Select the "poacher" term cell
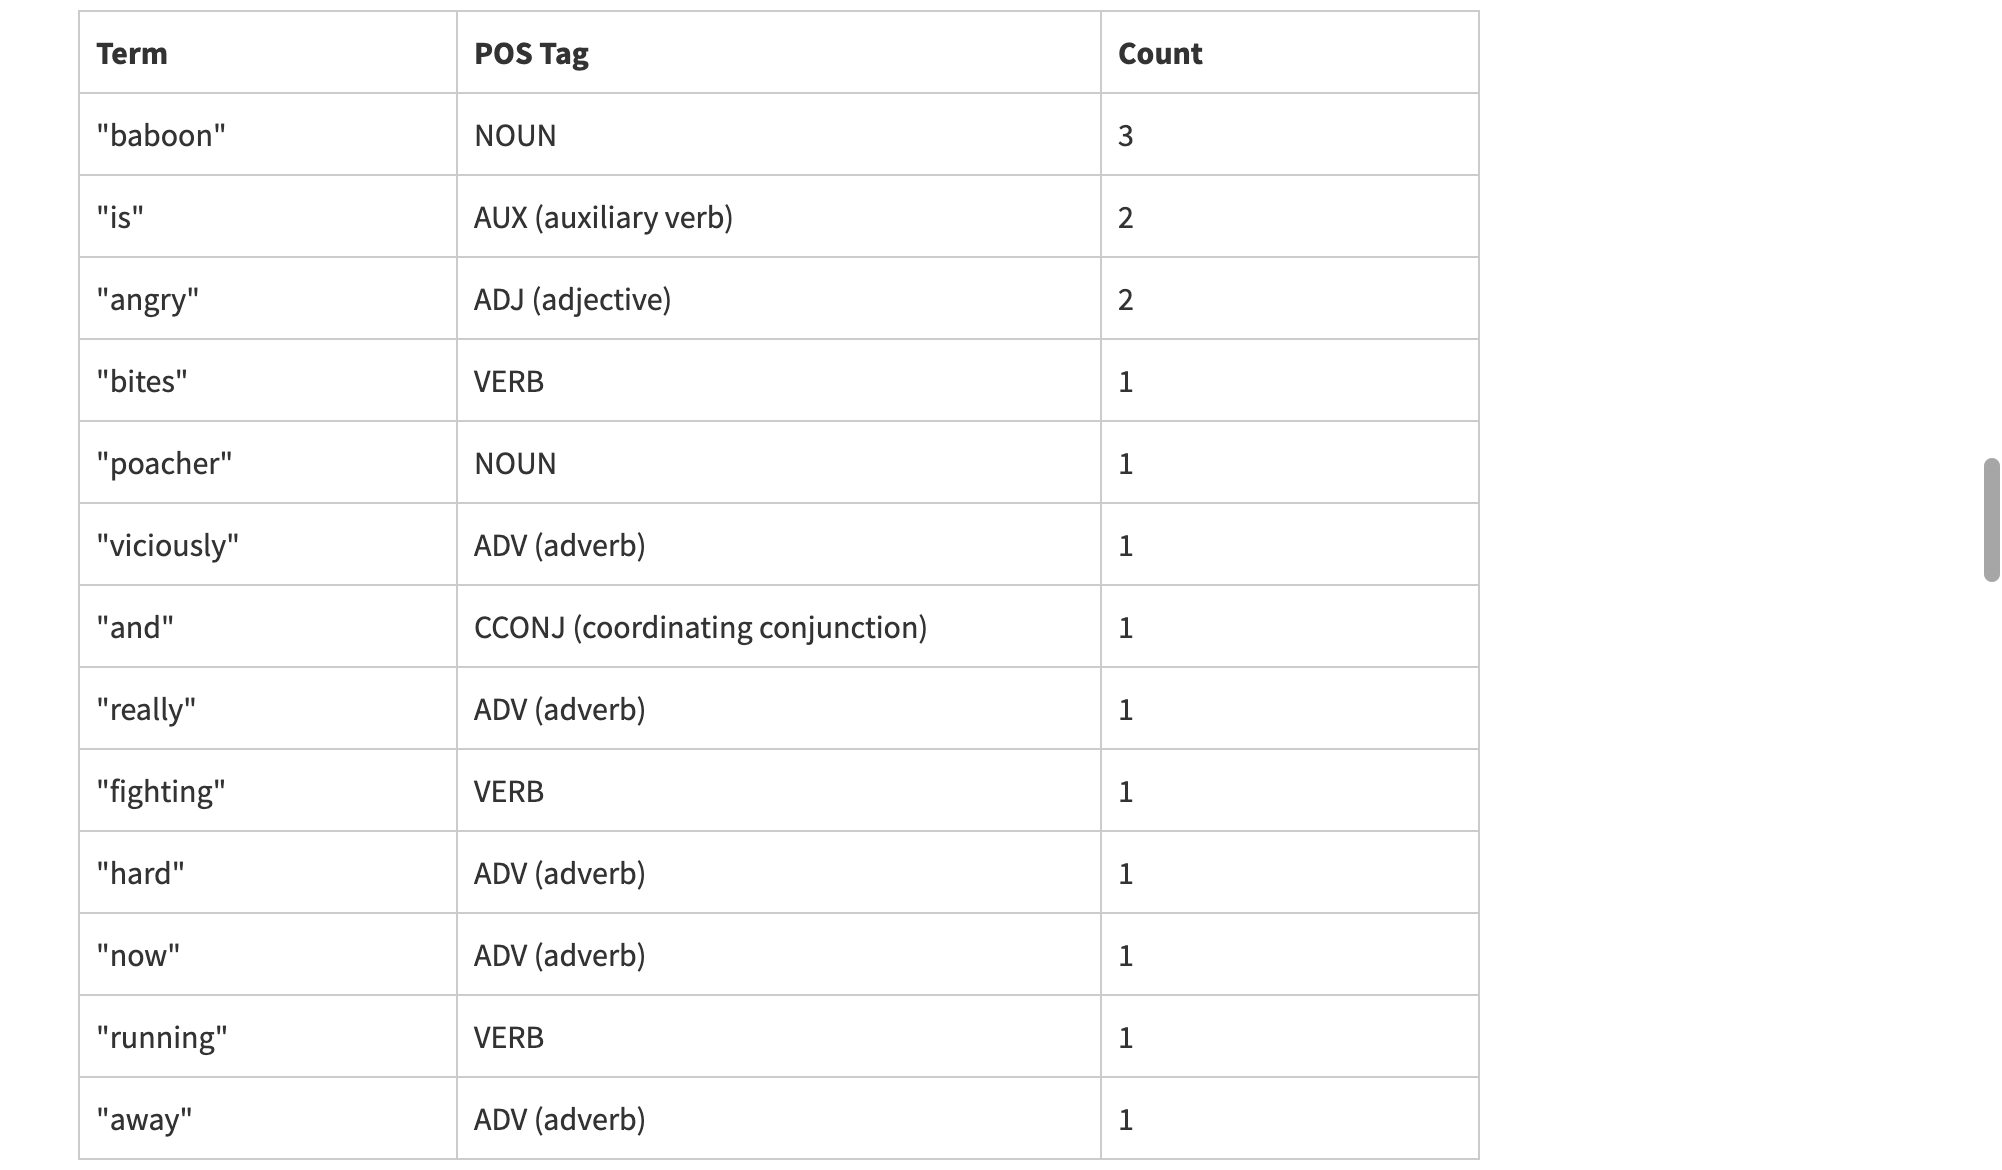 164,464
